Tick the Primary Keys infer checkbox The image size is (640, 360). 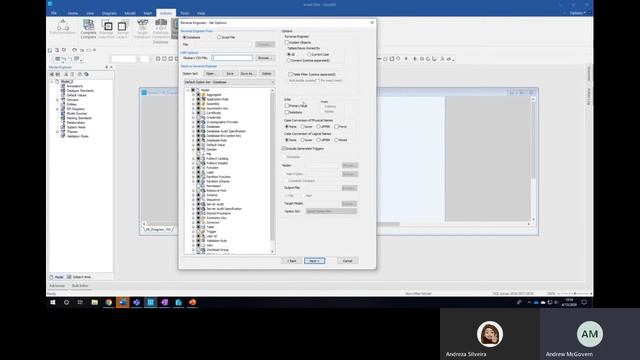287,106
